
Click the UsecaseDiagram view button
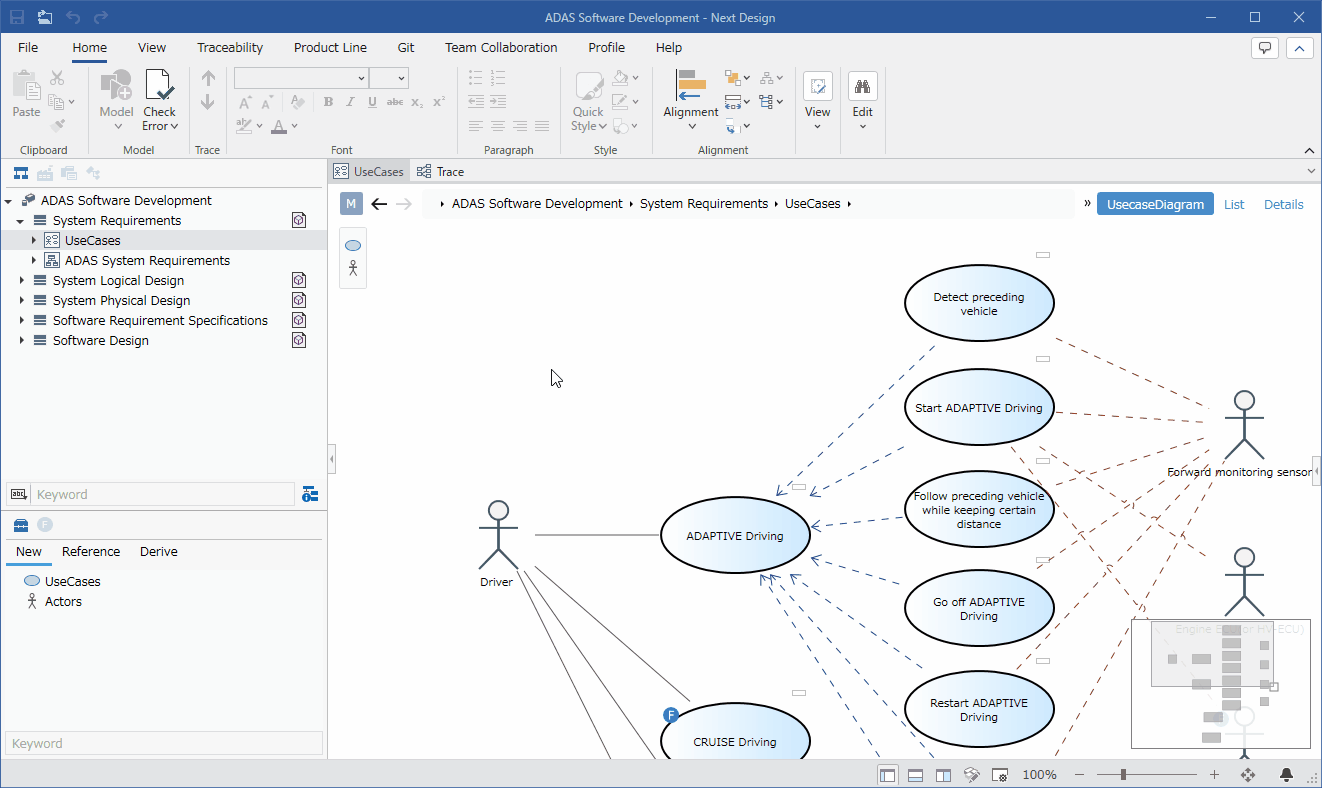(1155, 204)
